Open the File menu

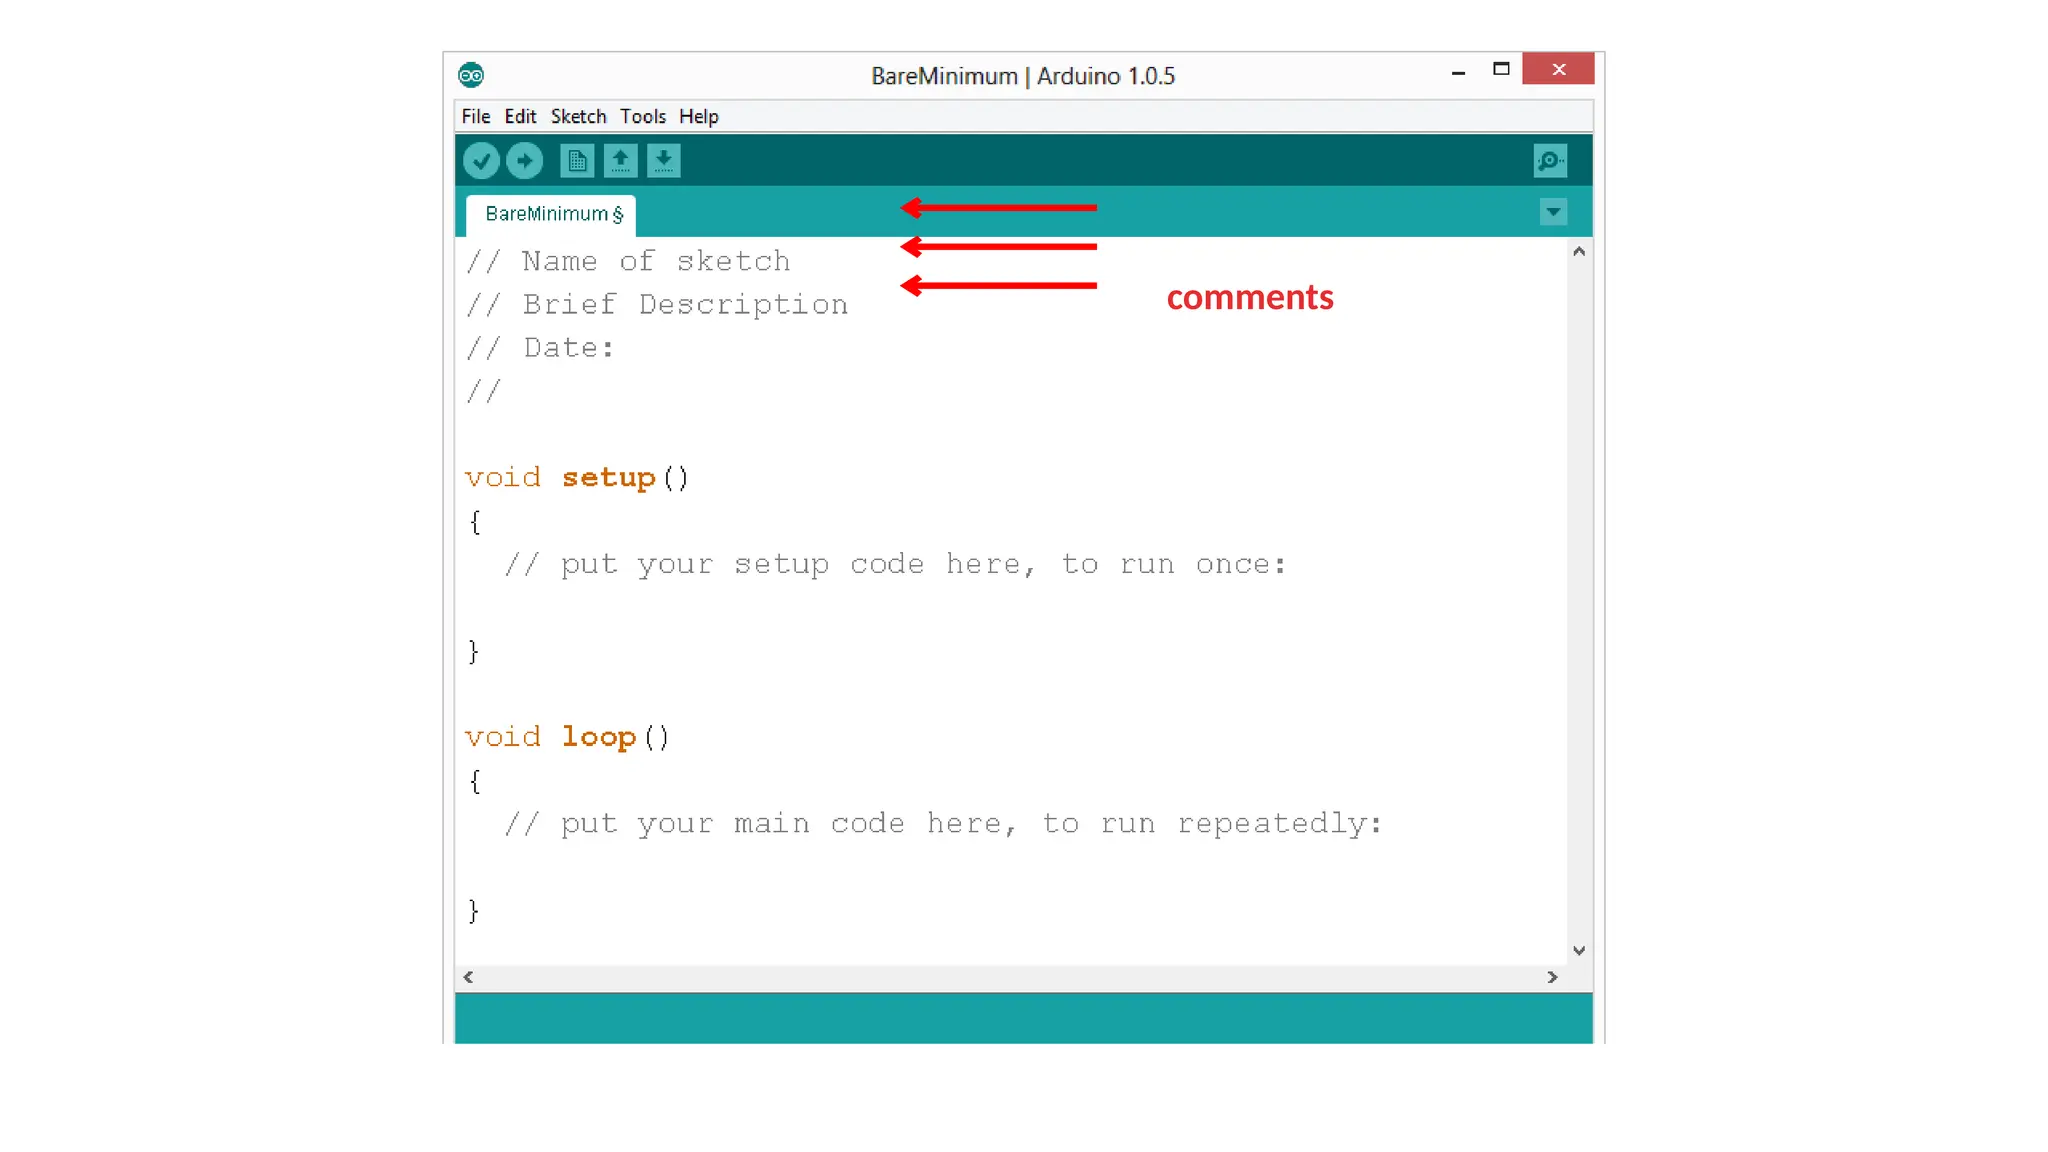point(476,116)
